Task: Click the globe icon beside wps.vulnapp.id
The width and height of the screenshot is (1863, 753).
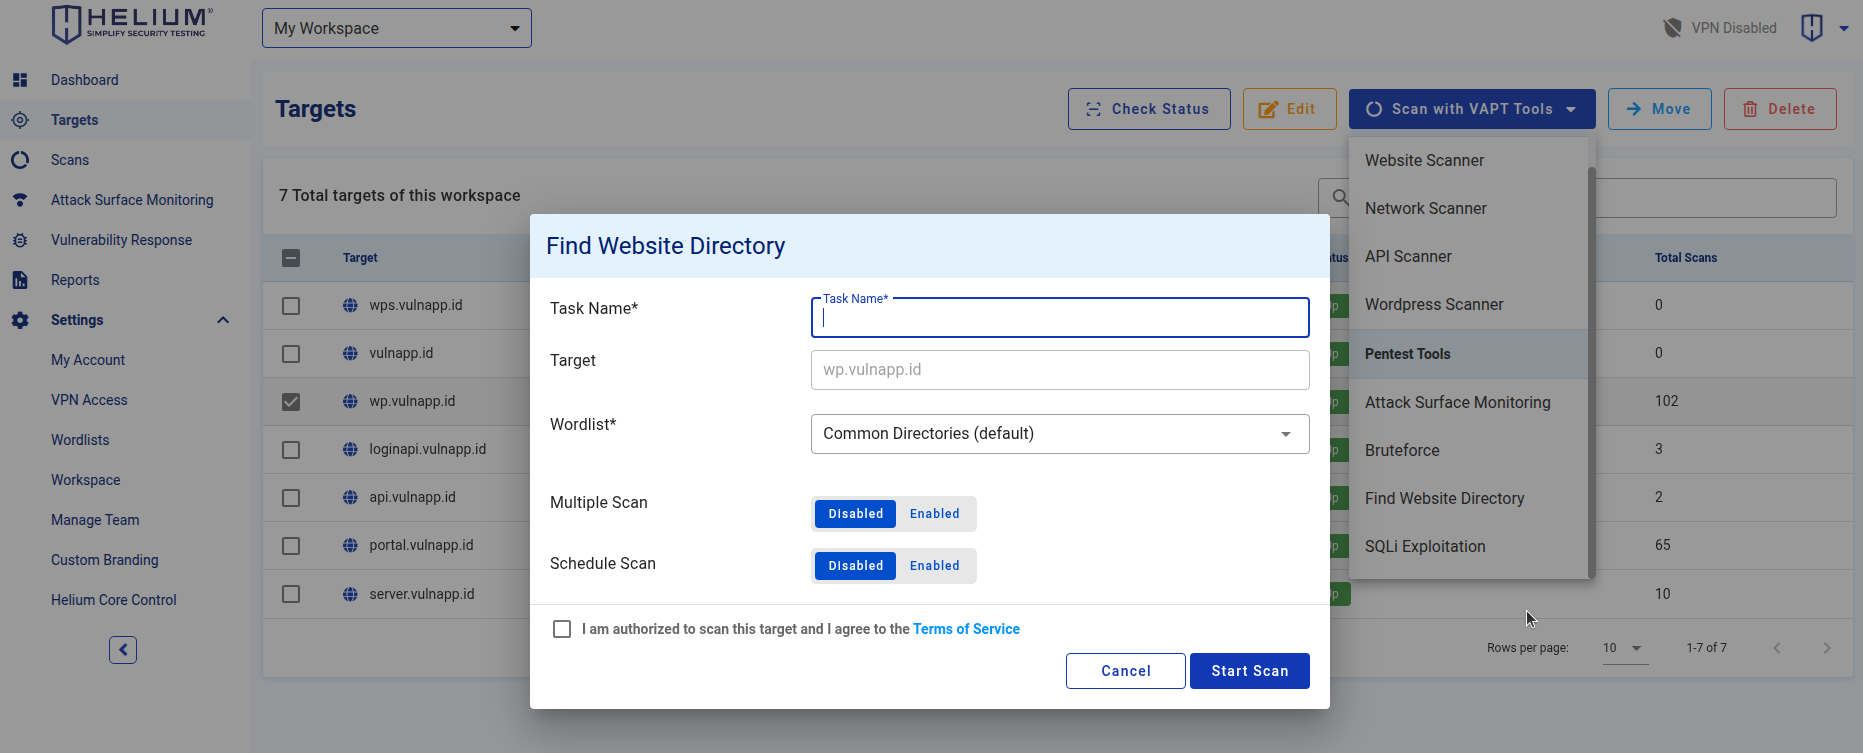Action: tap(350, 305)
